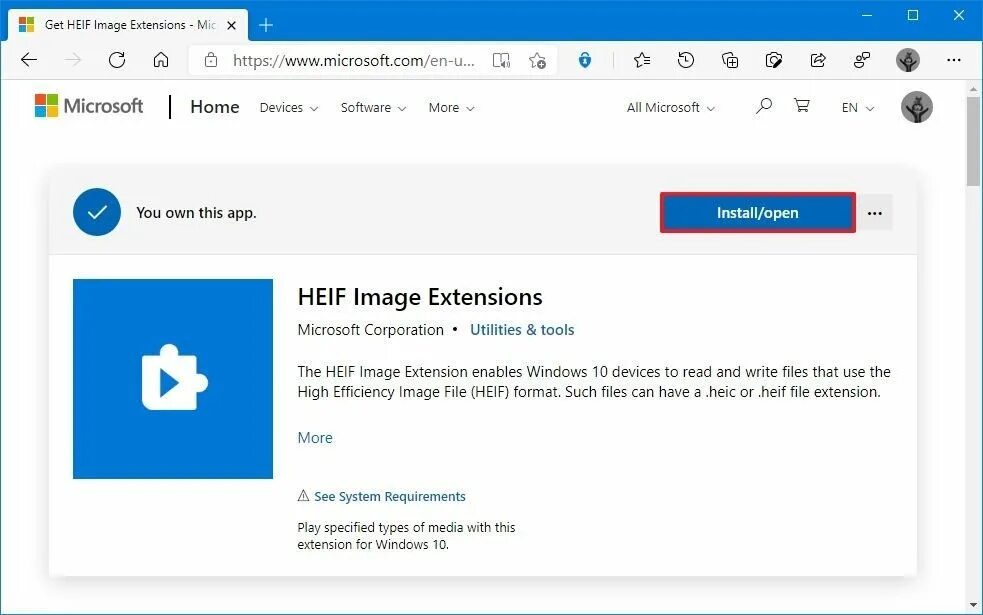The height and width of the screenshot is (615, 983).
Task: Show more app options via three-dot button
Action: coord(874,212)
